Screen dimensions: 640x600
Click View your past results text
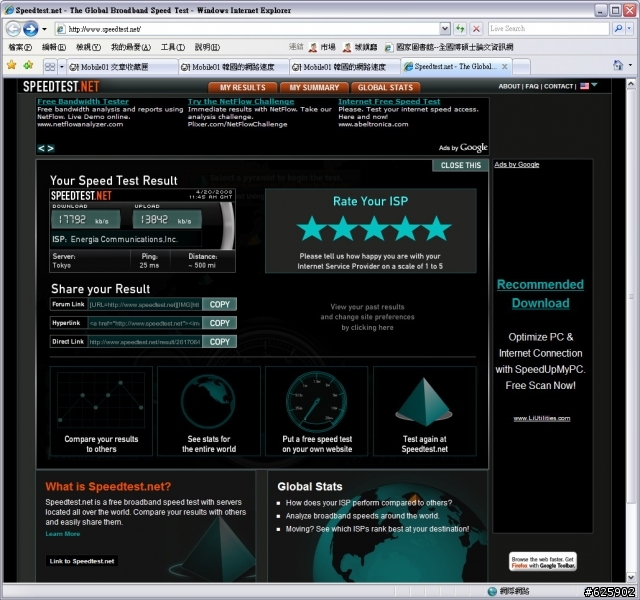367,317
